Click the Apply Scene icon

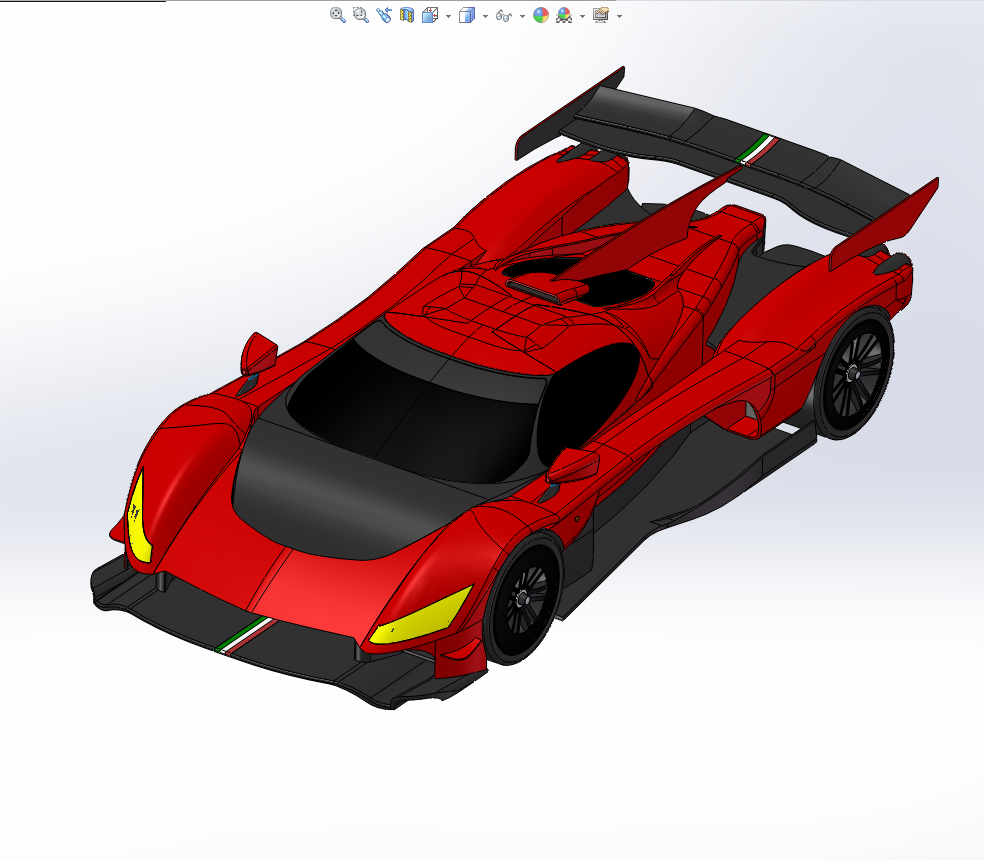point(564,15)
